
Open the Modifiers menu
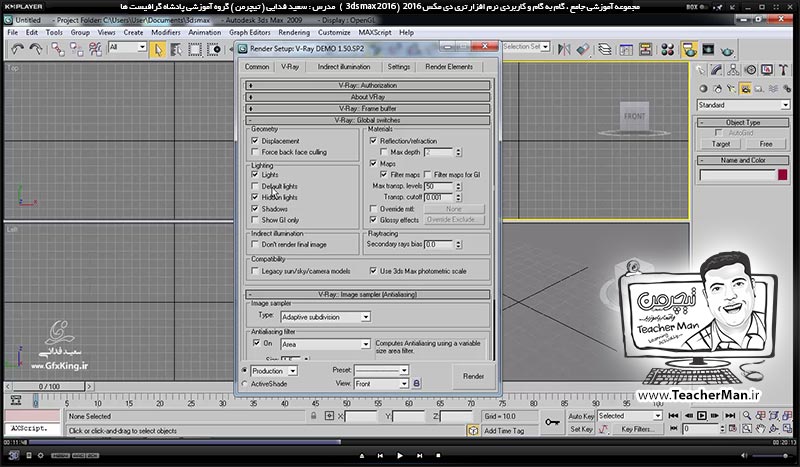[166, 32]
